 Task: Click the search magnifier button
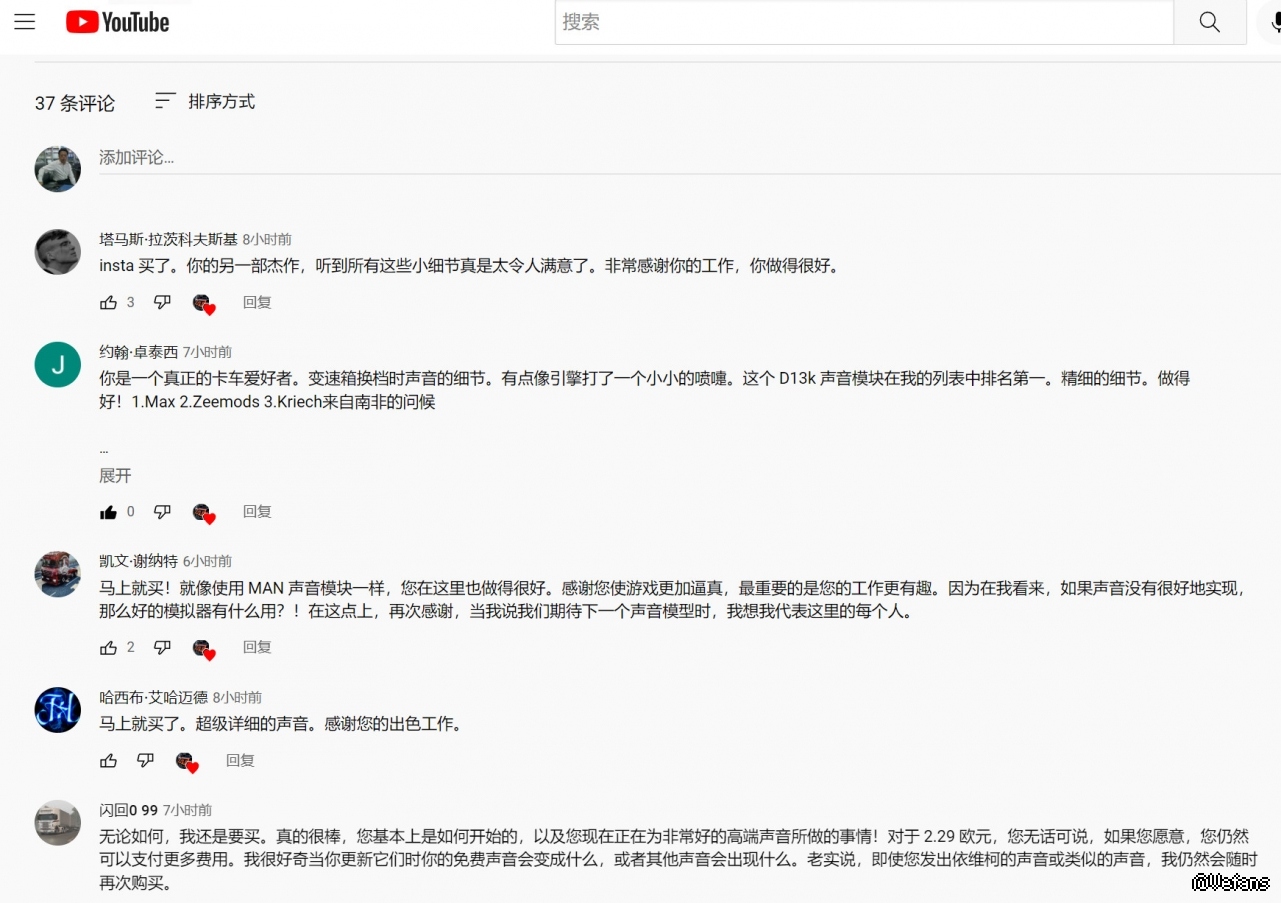pos(1209,22)
